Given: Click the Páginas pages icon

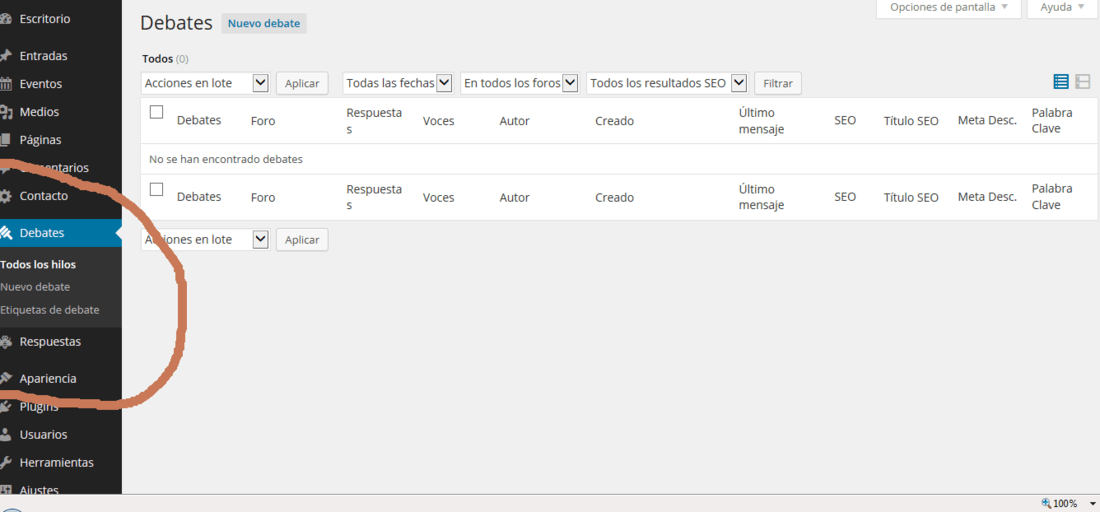Looking at the screenshot, I should tap(6, 140).
